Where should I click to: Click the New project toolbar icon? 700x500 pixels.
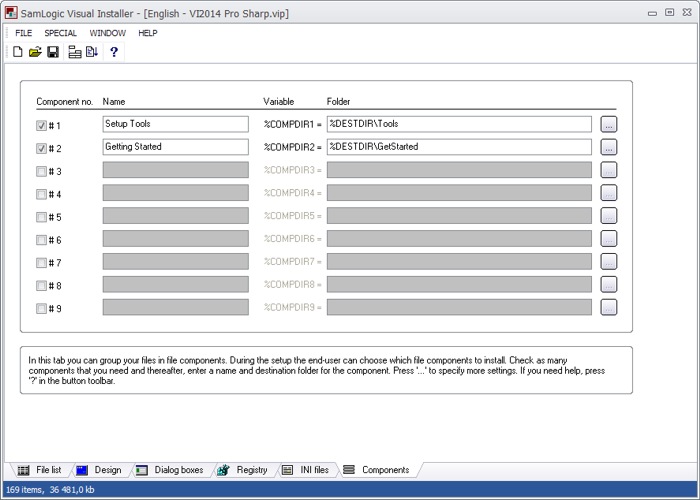(x=17, y=52)
